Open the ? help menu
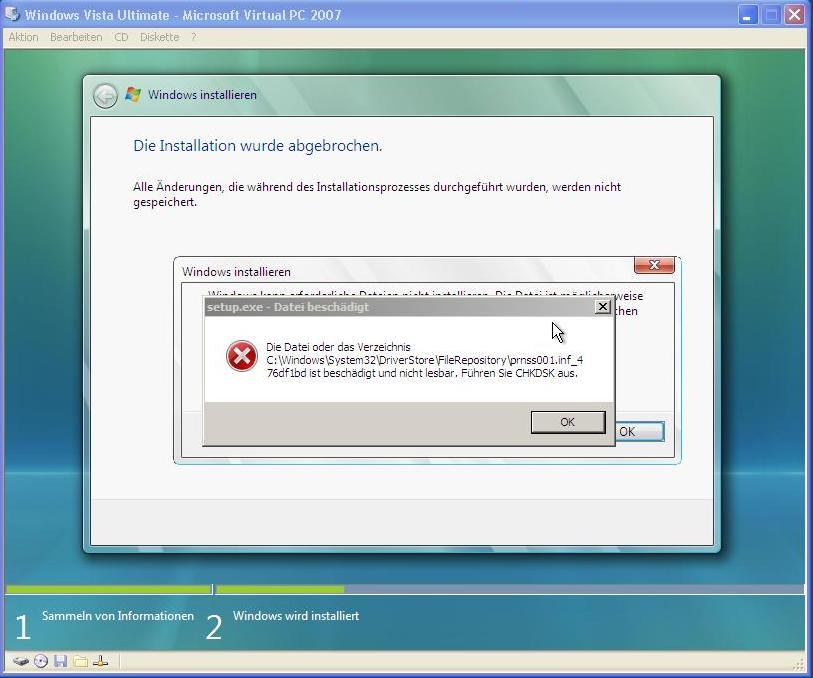The image size is (813, 678). (193, 37)
